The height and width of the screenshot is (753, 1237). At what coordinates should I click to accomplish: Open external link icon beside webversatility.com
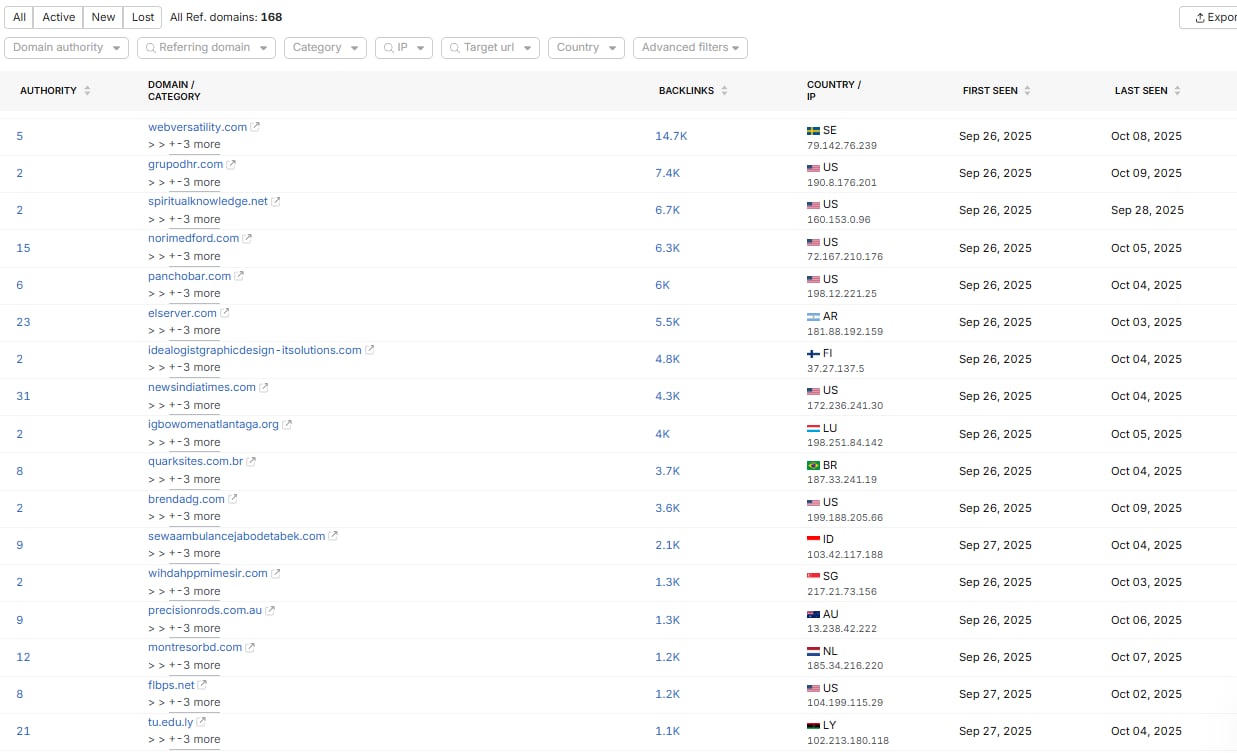point(256,127)
